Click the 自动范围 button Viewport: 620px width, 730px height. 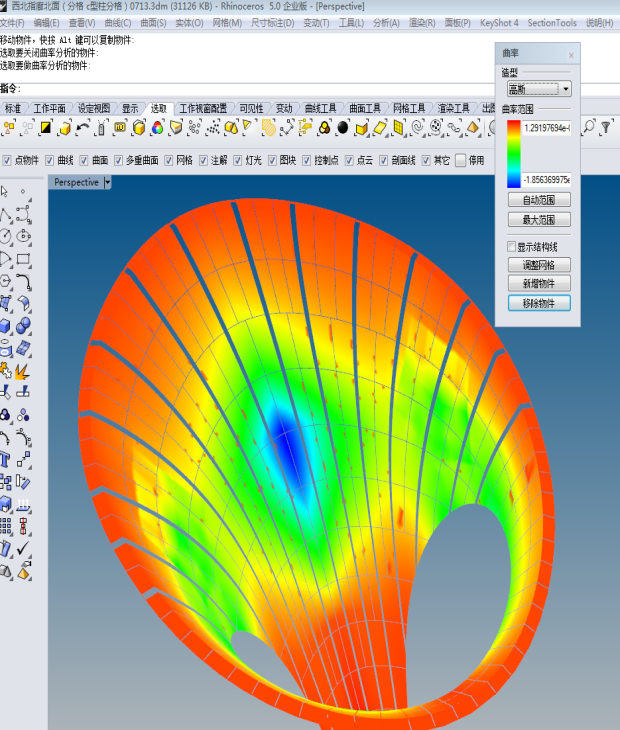click(538, 200)
